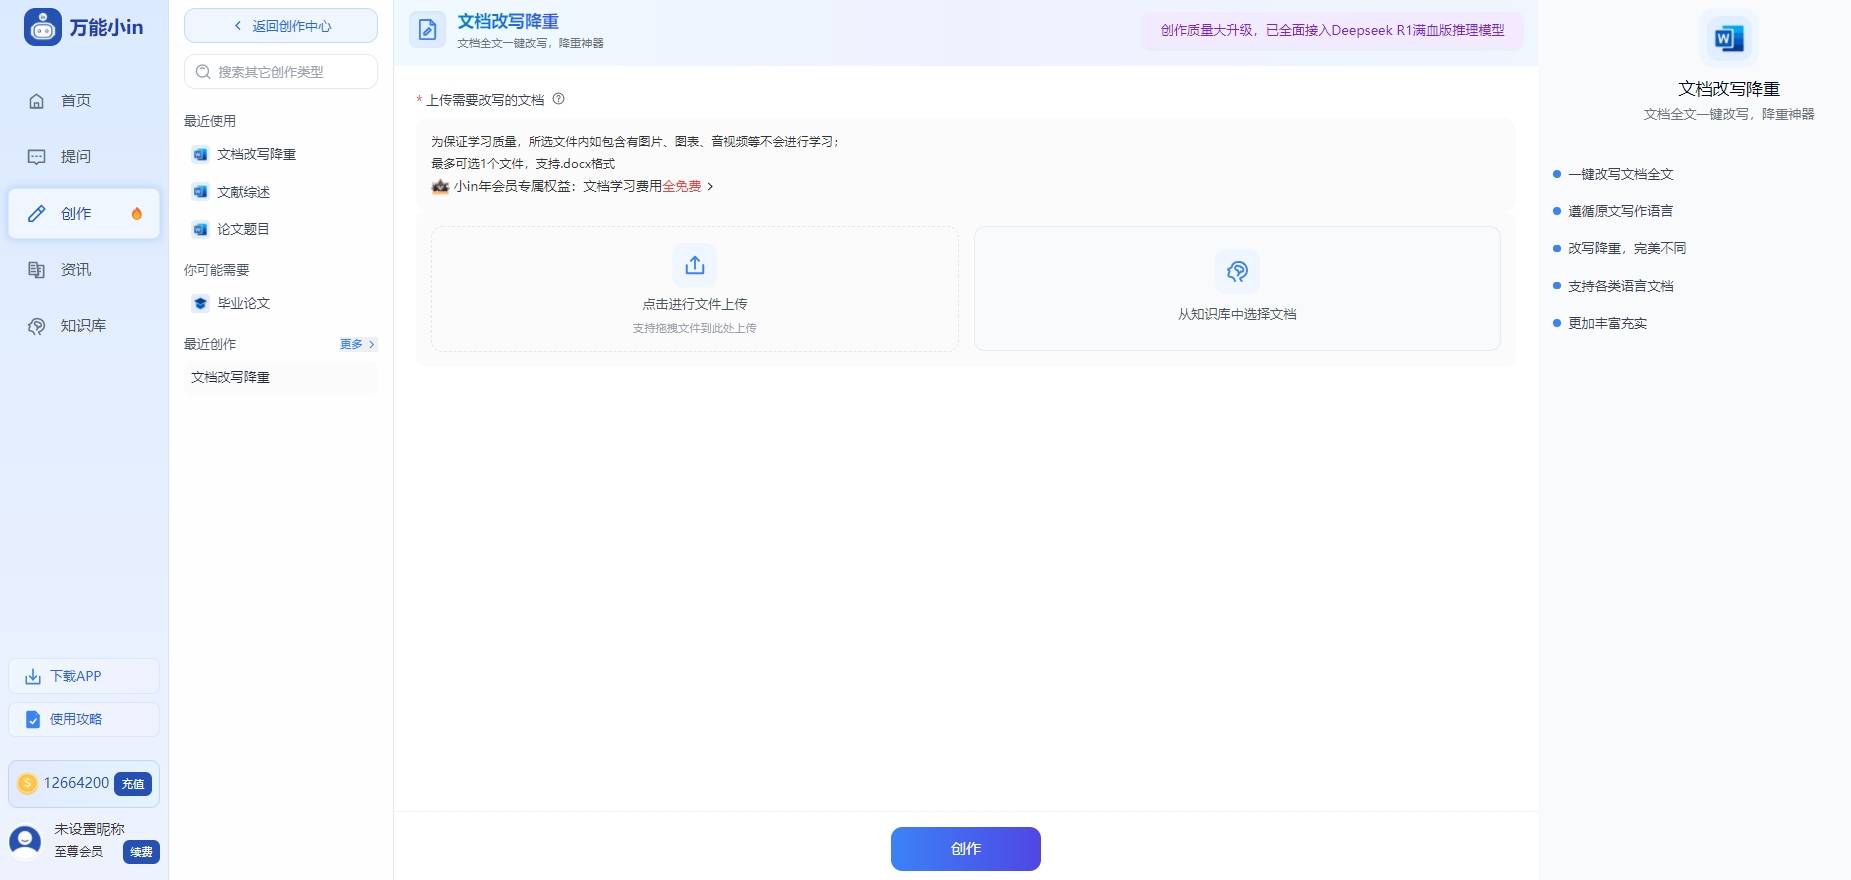Screen dimensions: 1851x880
Task: Click the crown icon before 小in年会员专属权益
Action: [440, 186]
